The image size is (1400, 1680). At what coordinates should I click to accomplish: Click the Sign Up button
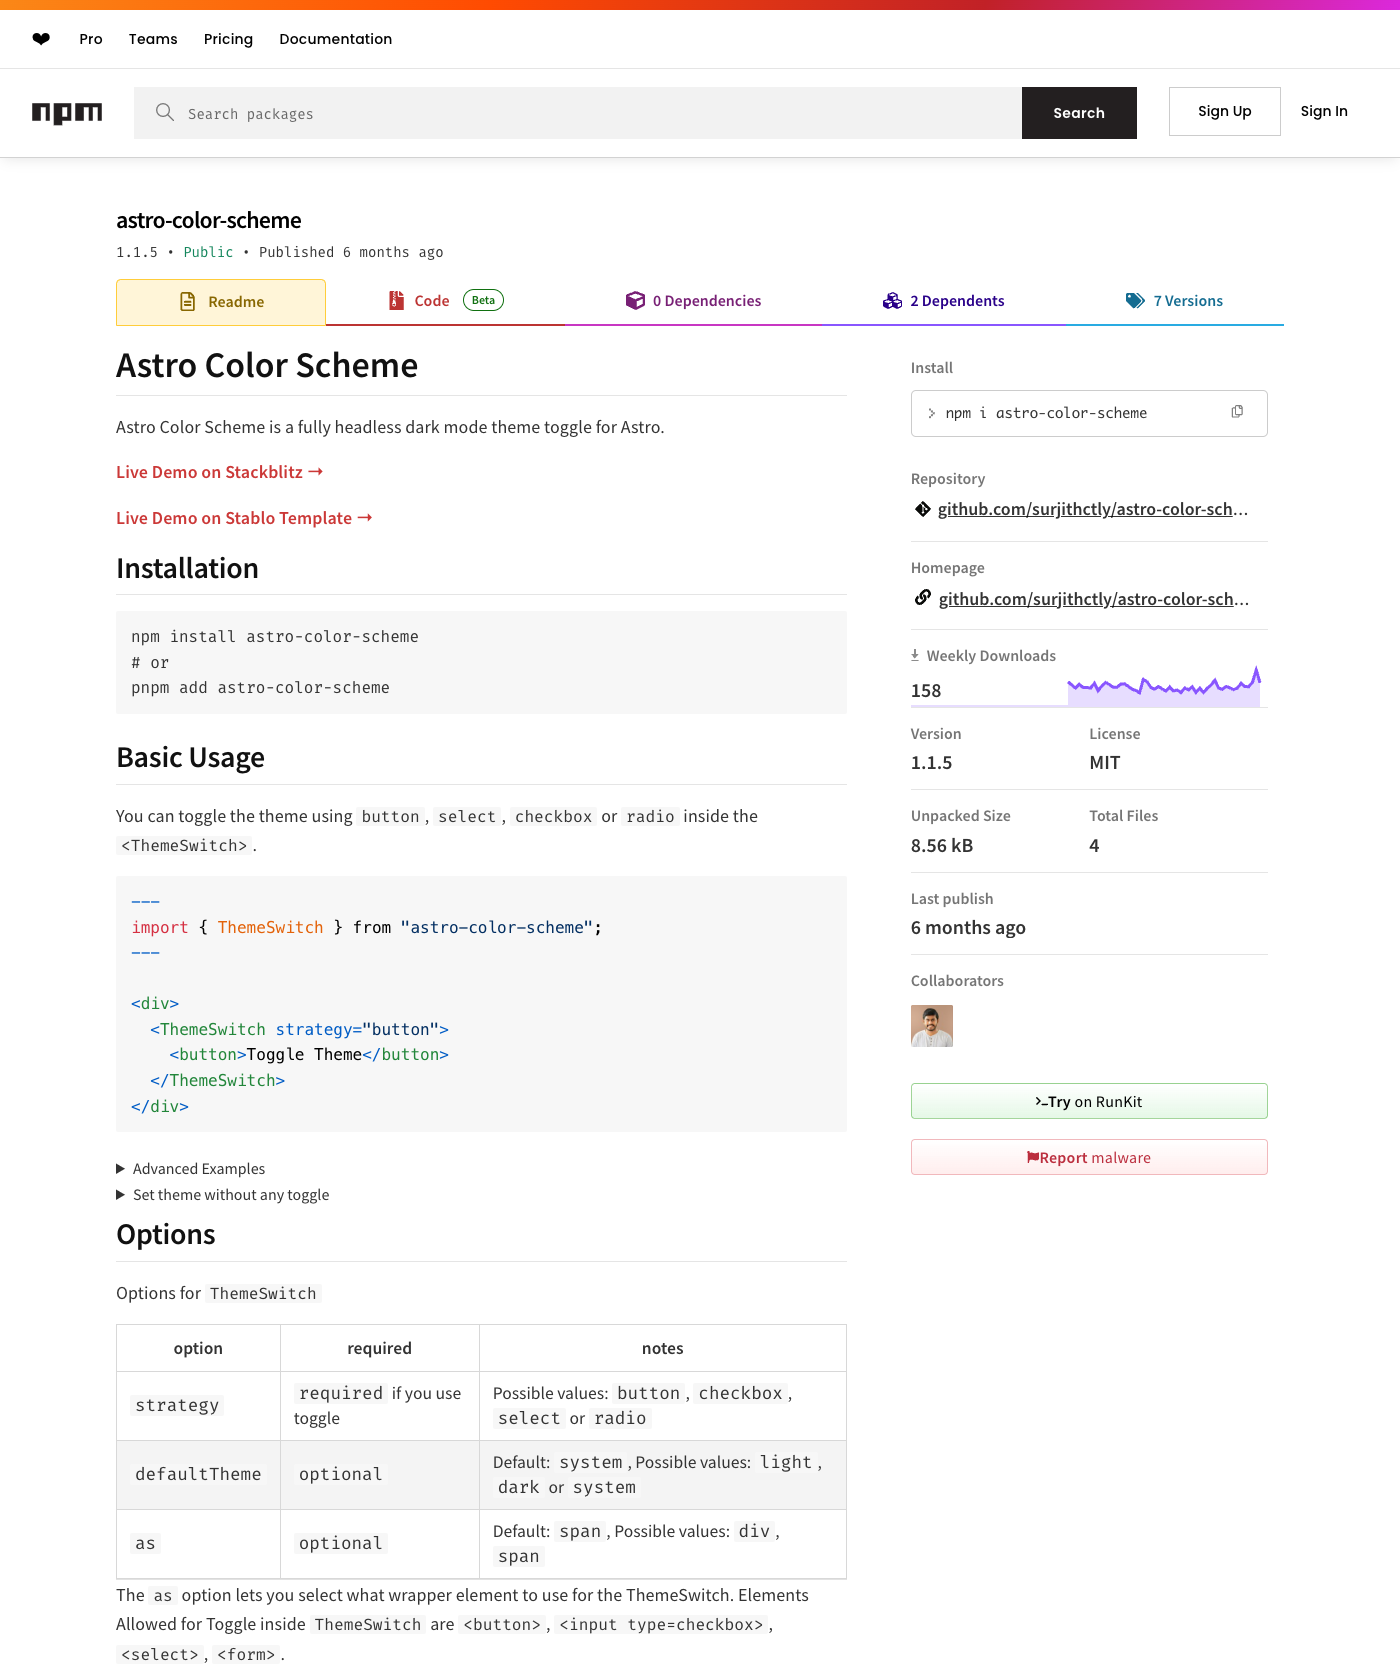[1224, 111]
